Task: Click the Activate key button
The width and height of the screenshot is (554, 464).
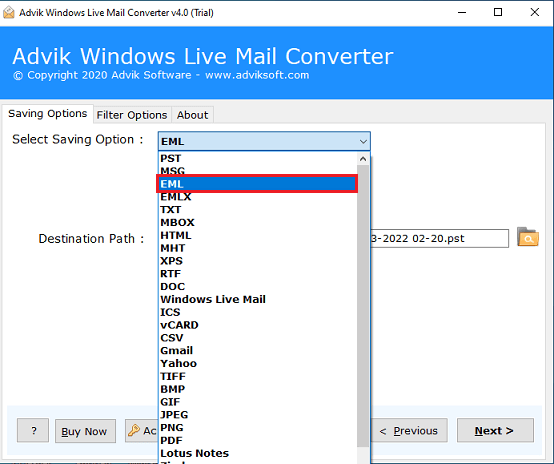Action: click(142, 430)
